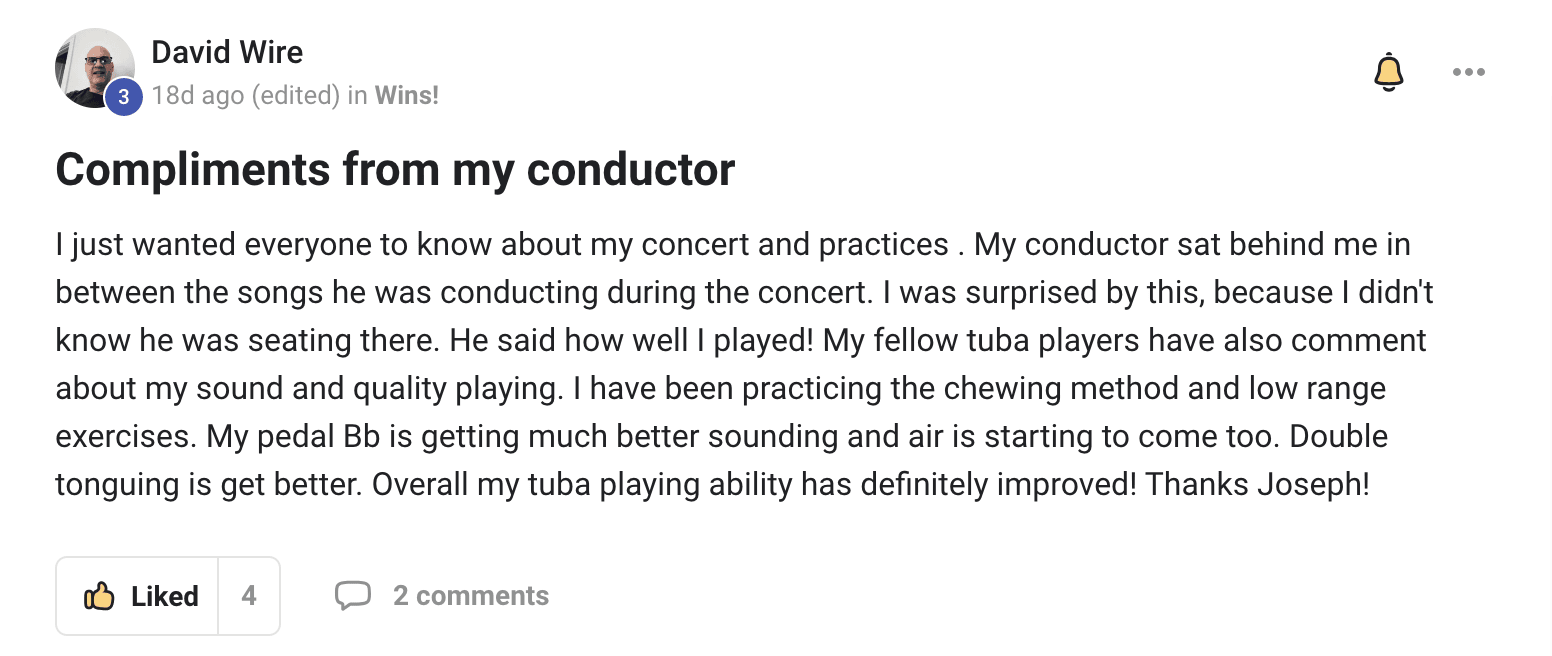This screenshot has width=1552, height=656.
Task: Unlike the post via Liked label
Action: click(x=165, y=597)
